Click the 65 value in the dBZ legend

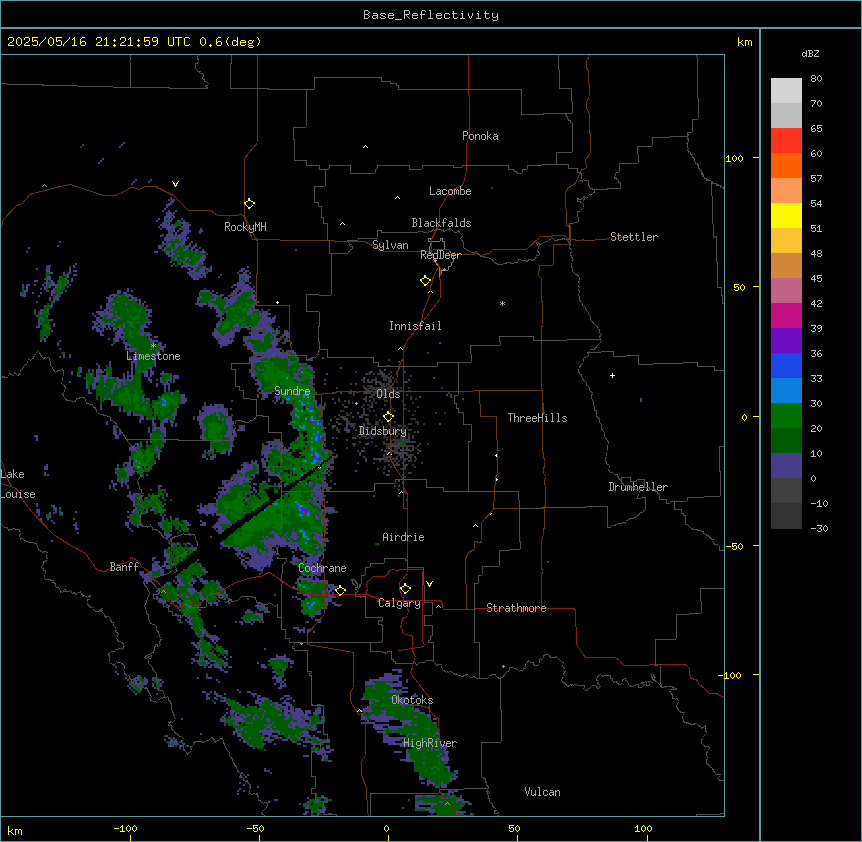816,129
